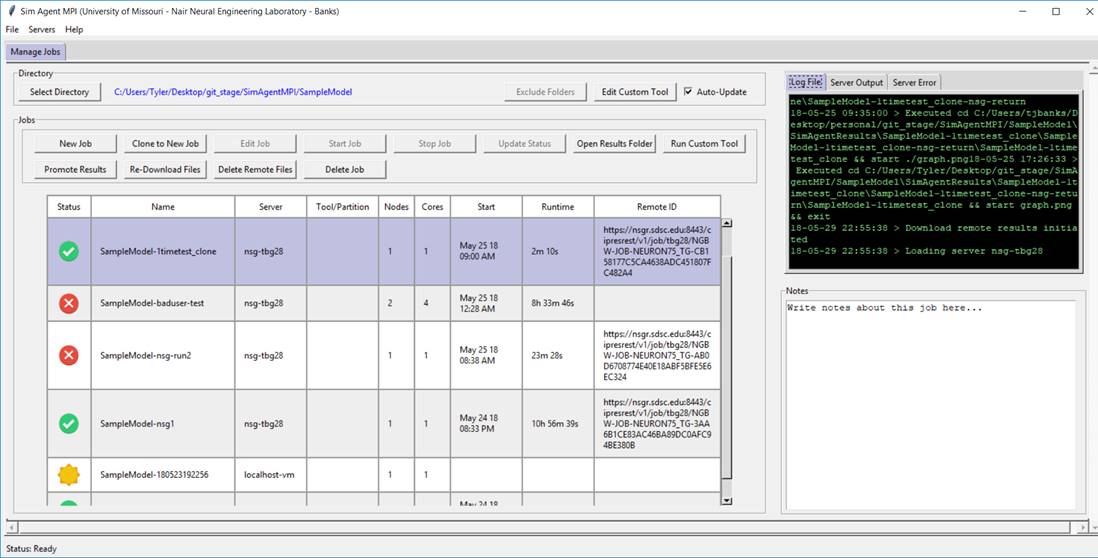Click the Run Custom Tool button
Viewport: 1098px width, 558px height.
click(x=704, y=144)
